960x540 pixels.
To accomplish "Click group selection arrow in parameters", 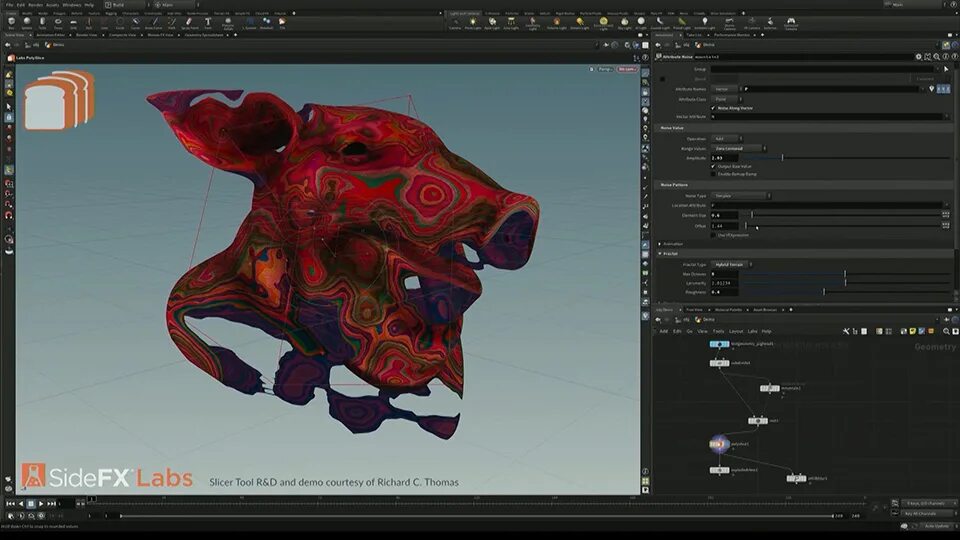I will (946, 69).
